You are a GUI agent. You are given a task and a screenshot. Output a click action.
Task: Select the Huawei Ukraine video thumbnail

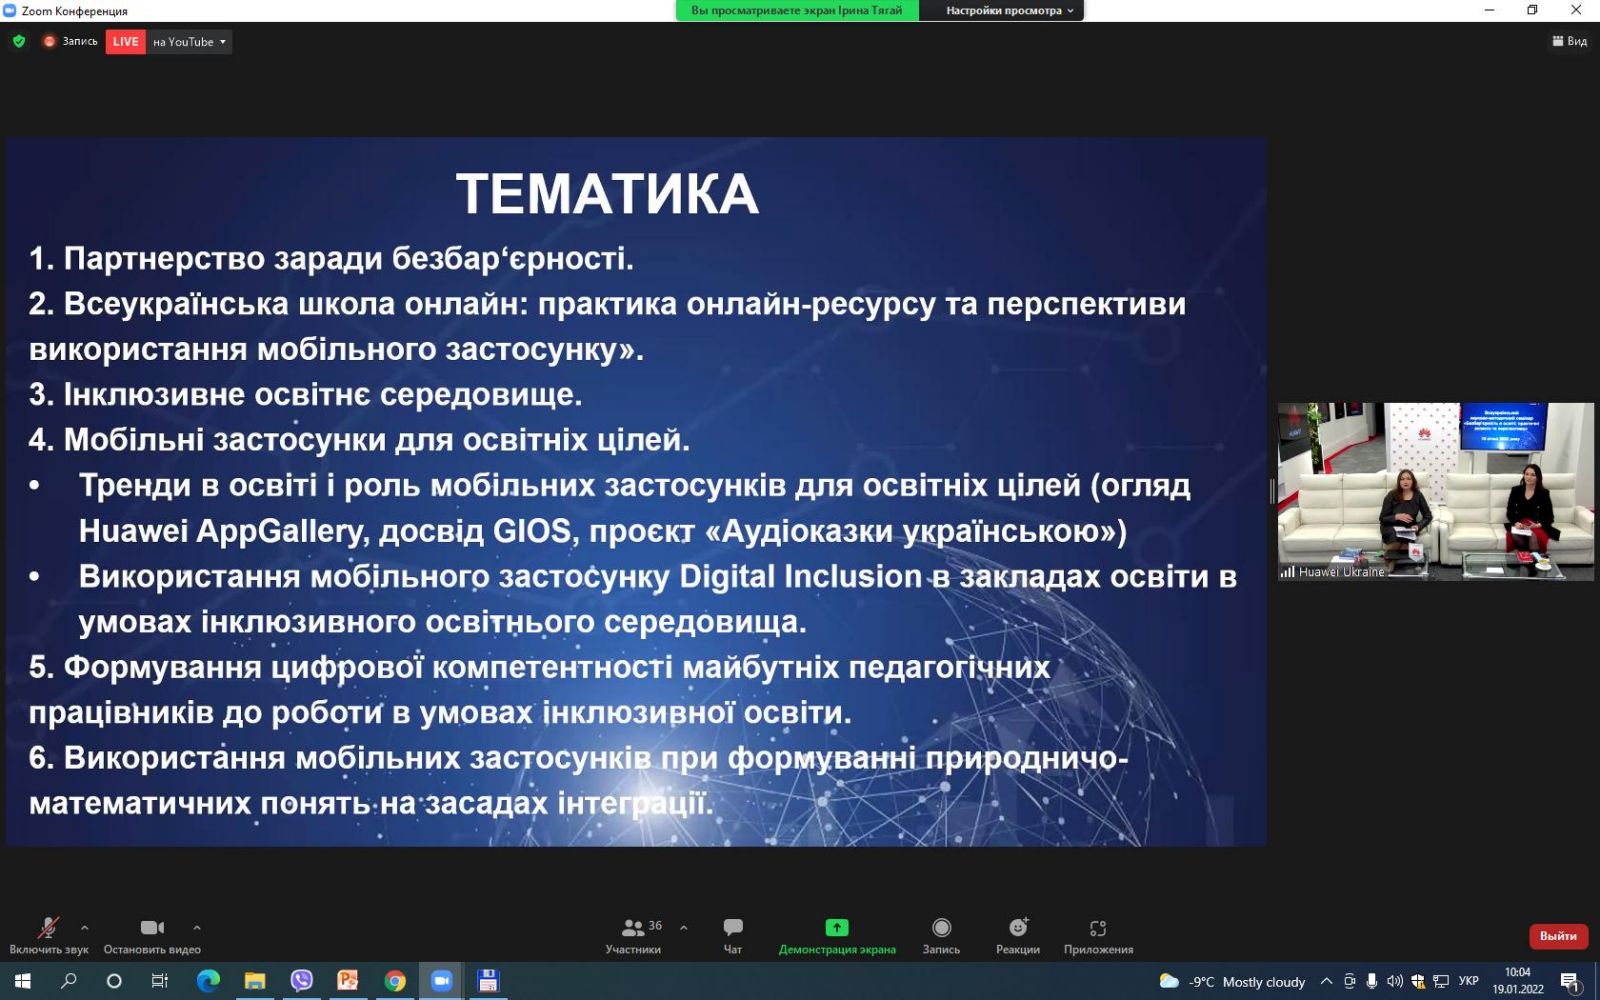(x=1435, y=491)
